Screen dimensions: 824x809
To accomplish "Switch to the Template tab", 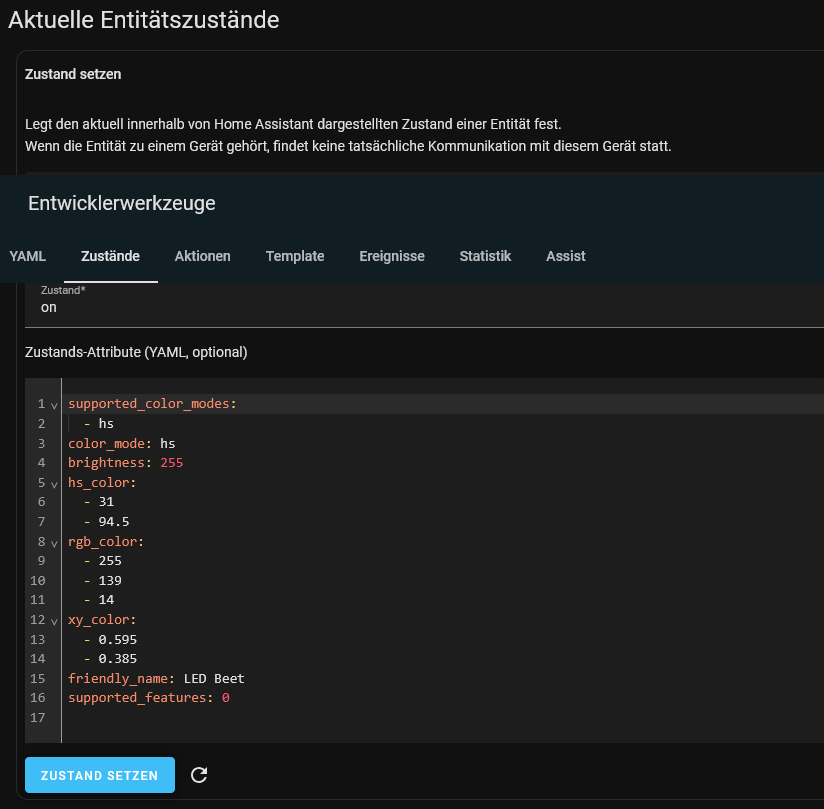I will (295, 256).
